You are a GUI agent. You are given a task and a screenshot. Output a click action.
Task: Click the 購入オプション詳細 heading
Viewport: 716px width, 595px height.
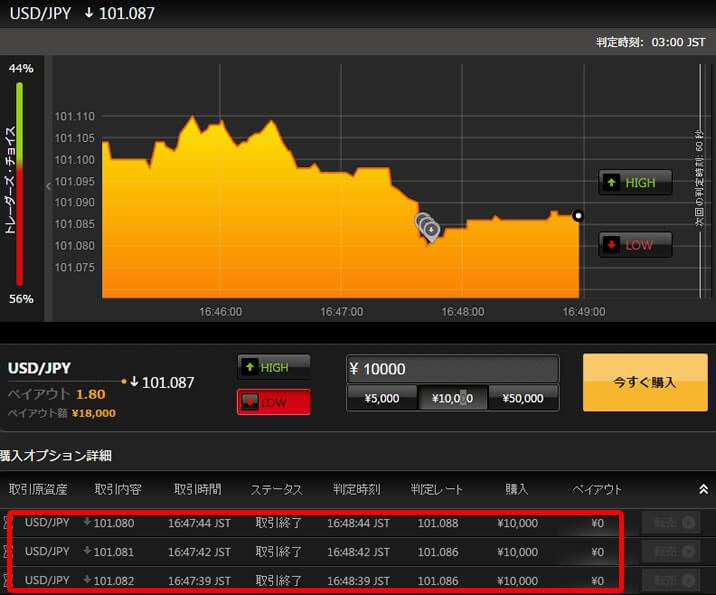[x=56, y=455]
